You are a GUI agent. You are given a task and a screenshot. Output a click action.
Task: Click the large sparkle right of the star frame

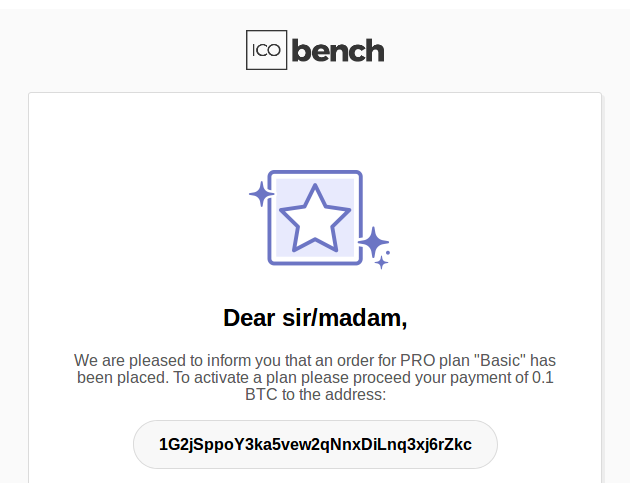(374, 242)
